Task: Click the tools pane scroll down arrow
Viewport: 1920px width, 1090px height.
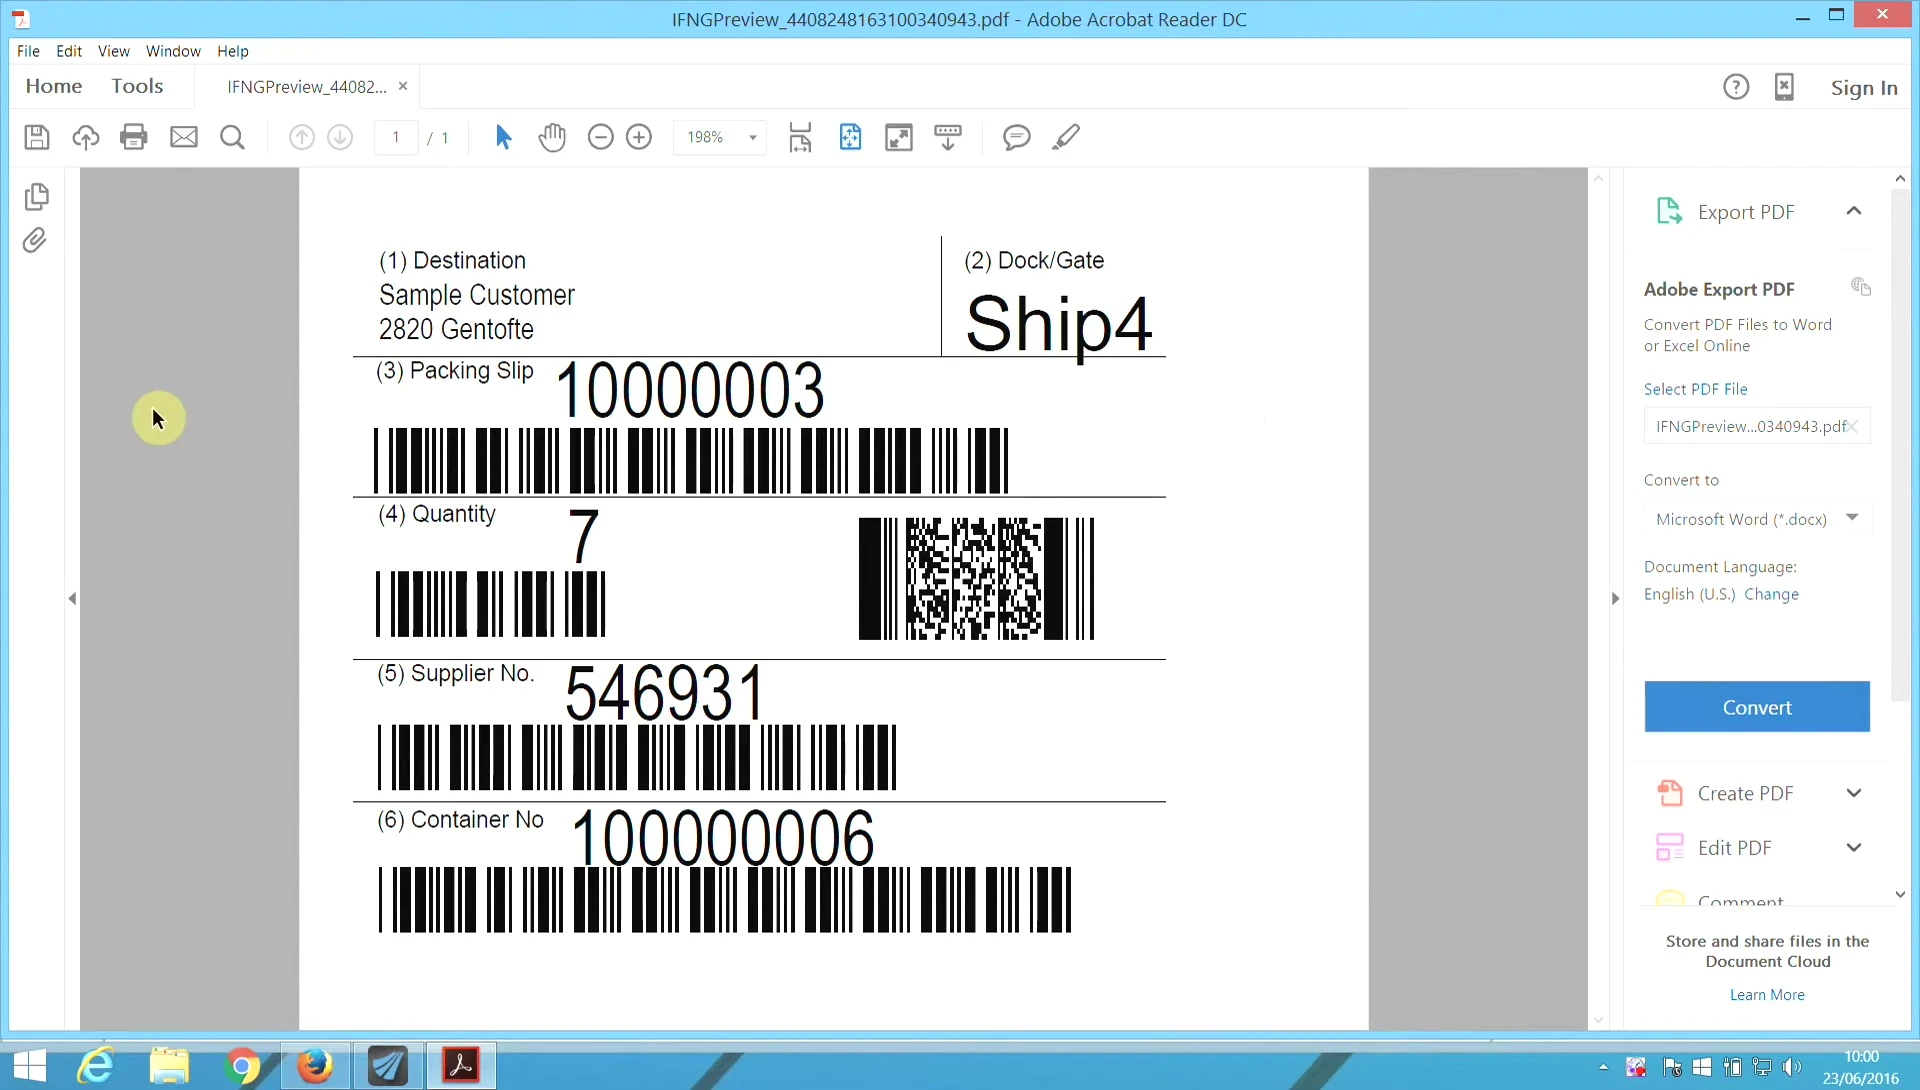Action: pyautogui.click(x=1900, y=894)
